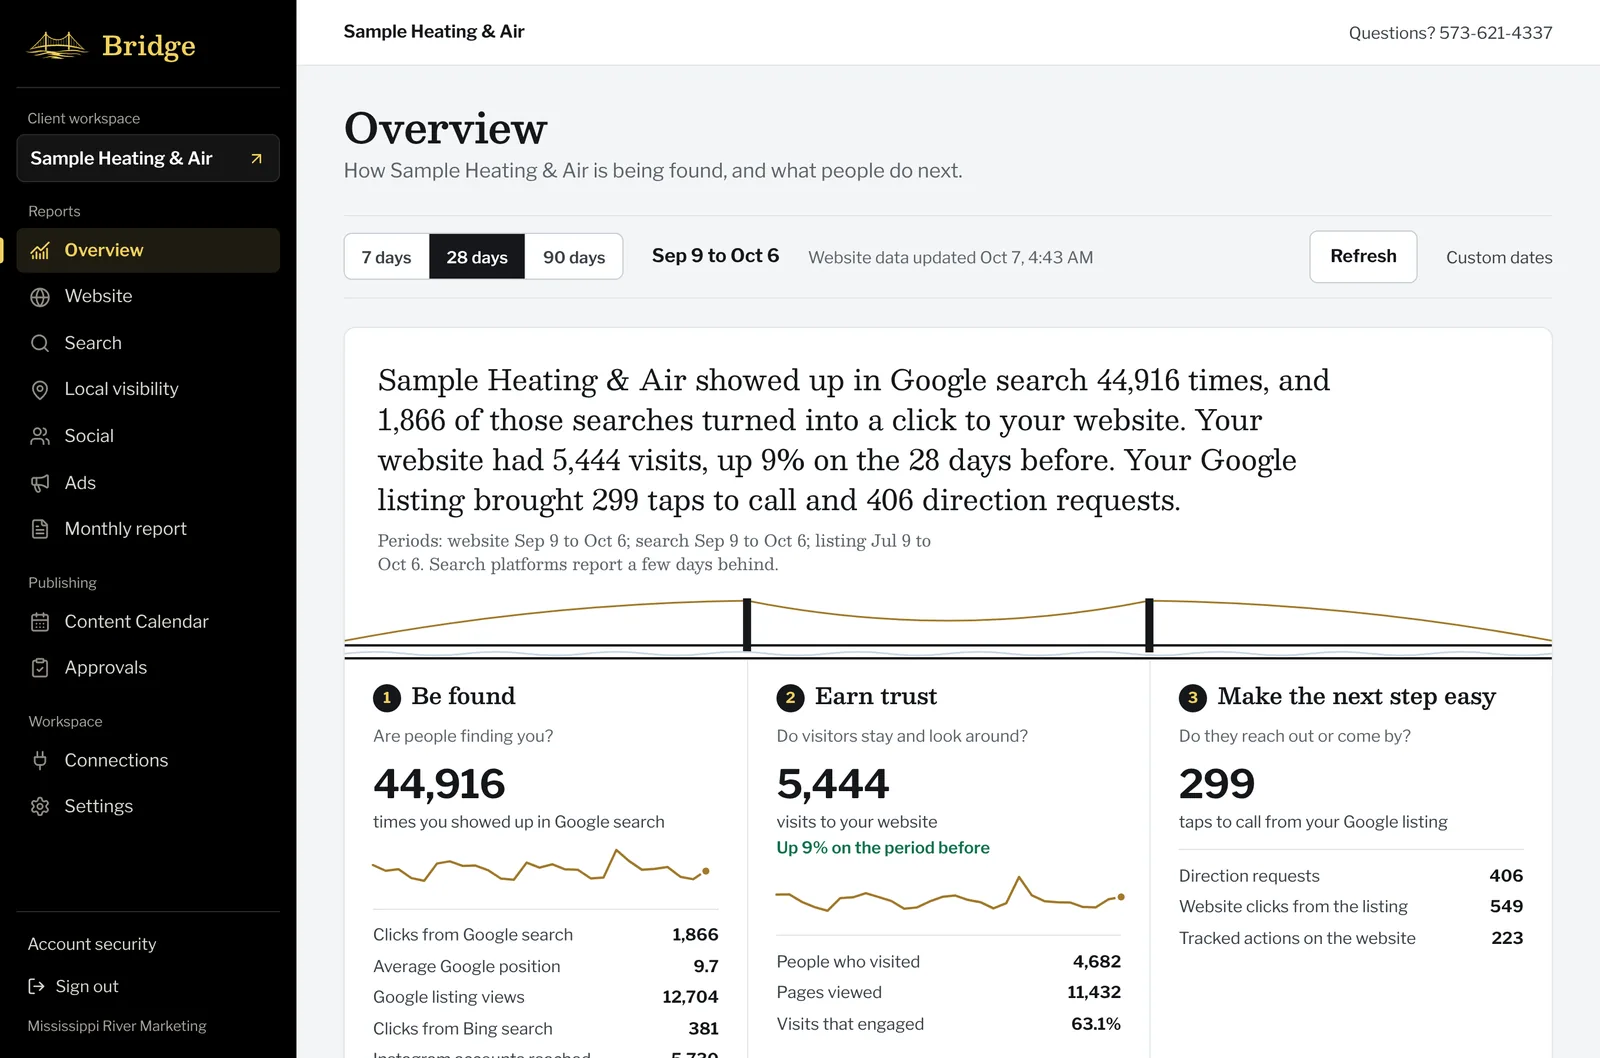Open the Local visibility report
Screen dimensions: 1600x1058
coord(148,389)
